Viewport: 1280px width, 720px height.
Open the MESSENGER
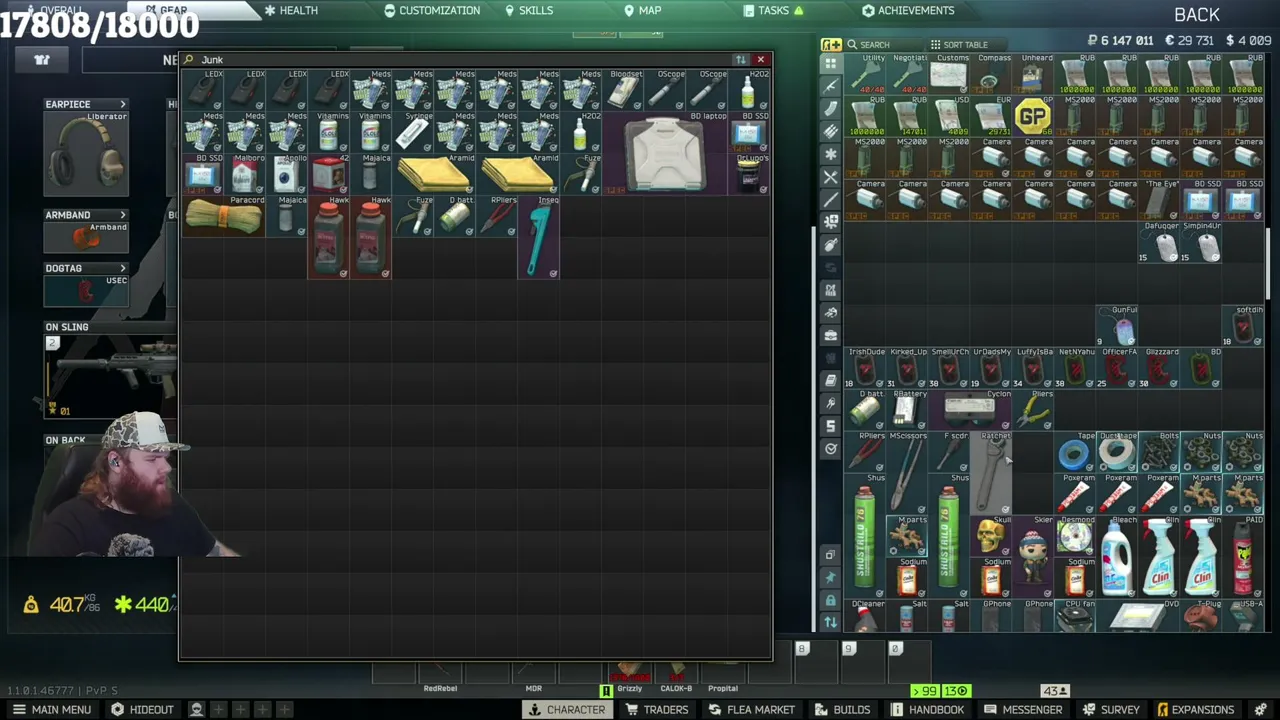pyautogui.click(x=1023, y=709)
